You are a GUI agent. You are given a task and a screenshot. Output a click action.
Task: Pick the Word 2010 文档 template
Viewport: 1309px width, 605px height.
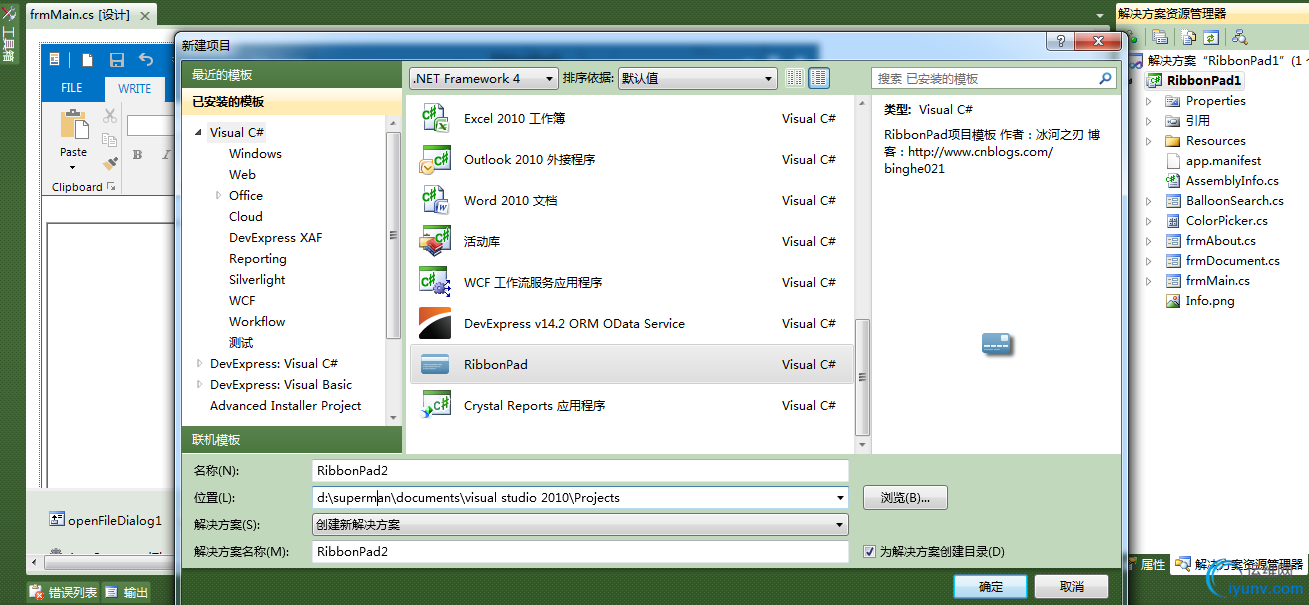tap(631, 200)
